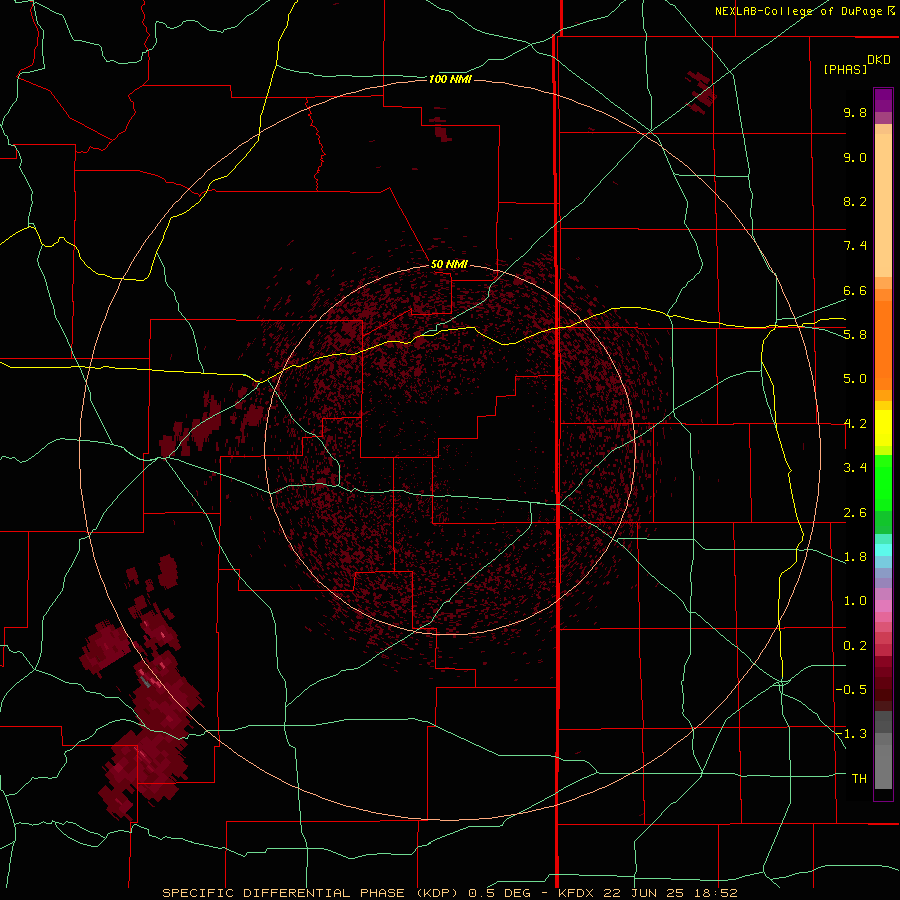Click the "TH" threshold label on the scale
The image size is (900, 900).
click(859, 779)
